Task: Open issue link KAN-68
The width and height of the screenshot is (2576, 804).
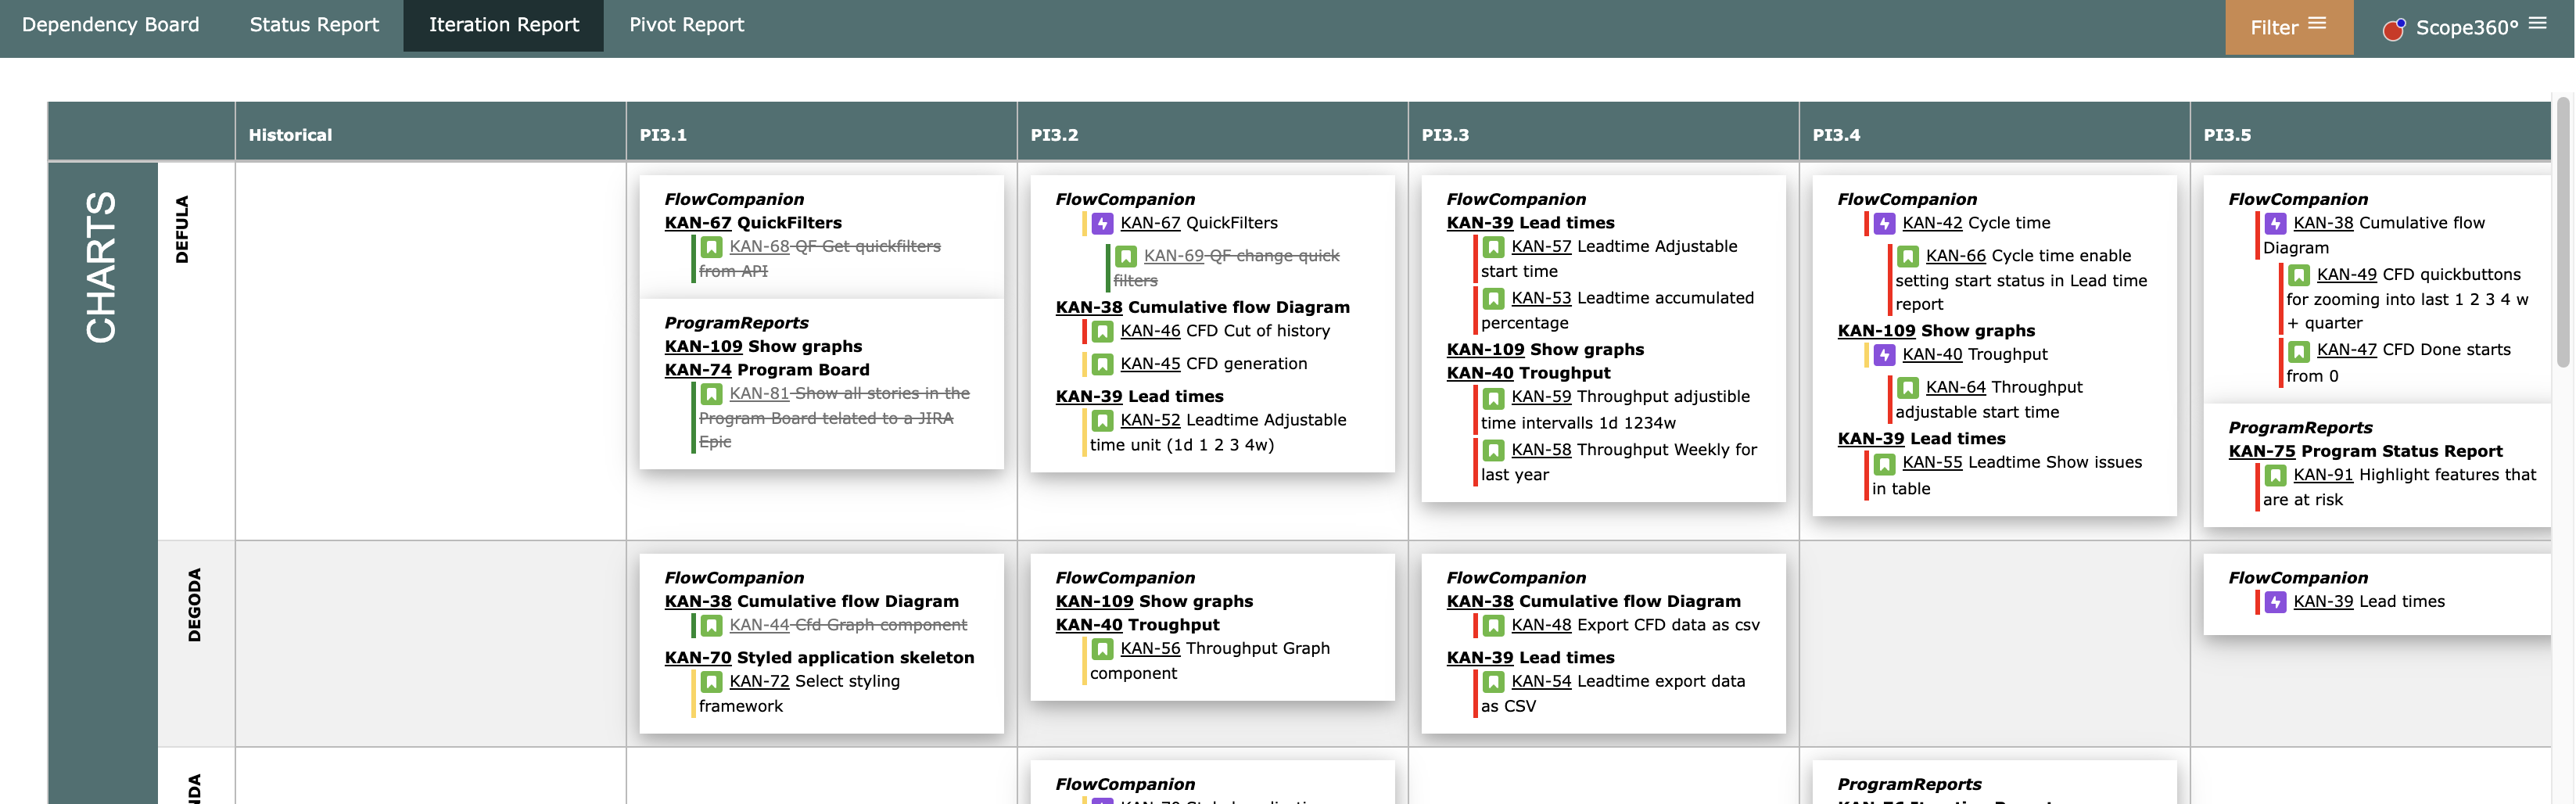Action: point(759,246)
